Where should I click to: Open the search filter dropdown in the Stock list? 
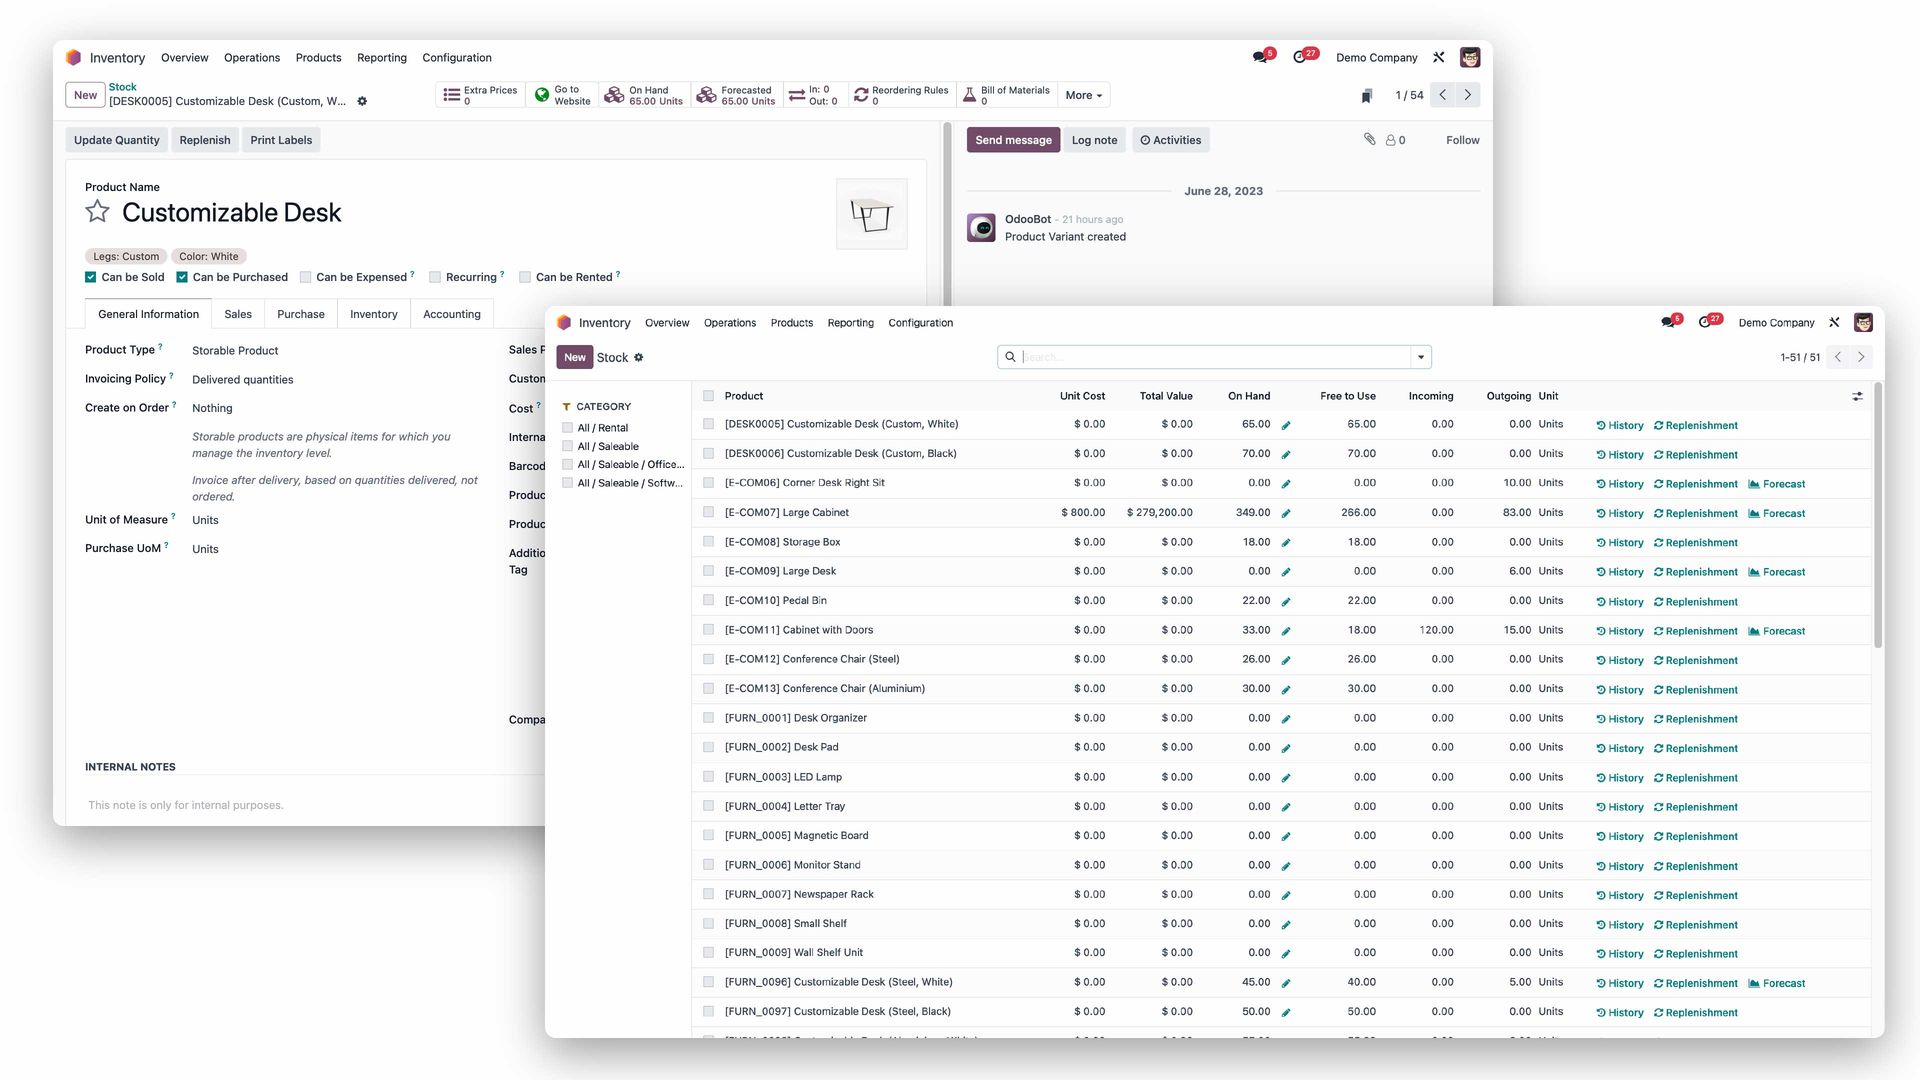(1420, 356)
